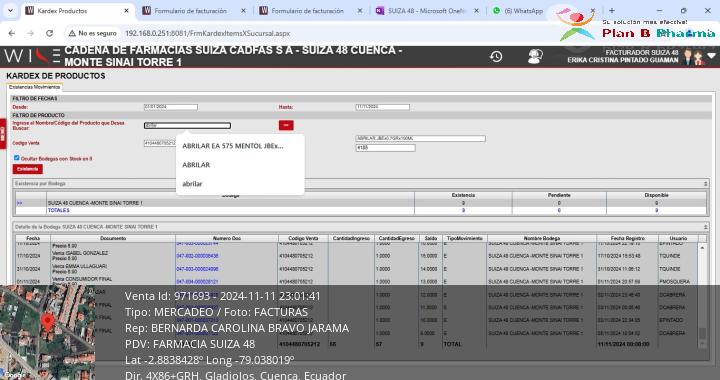Click the No es seguro security indicator

[92, 34]
